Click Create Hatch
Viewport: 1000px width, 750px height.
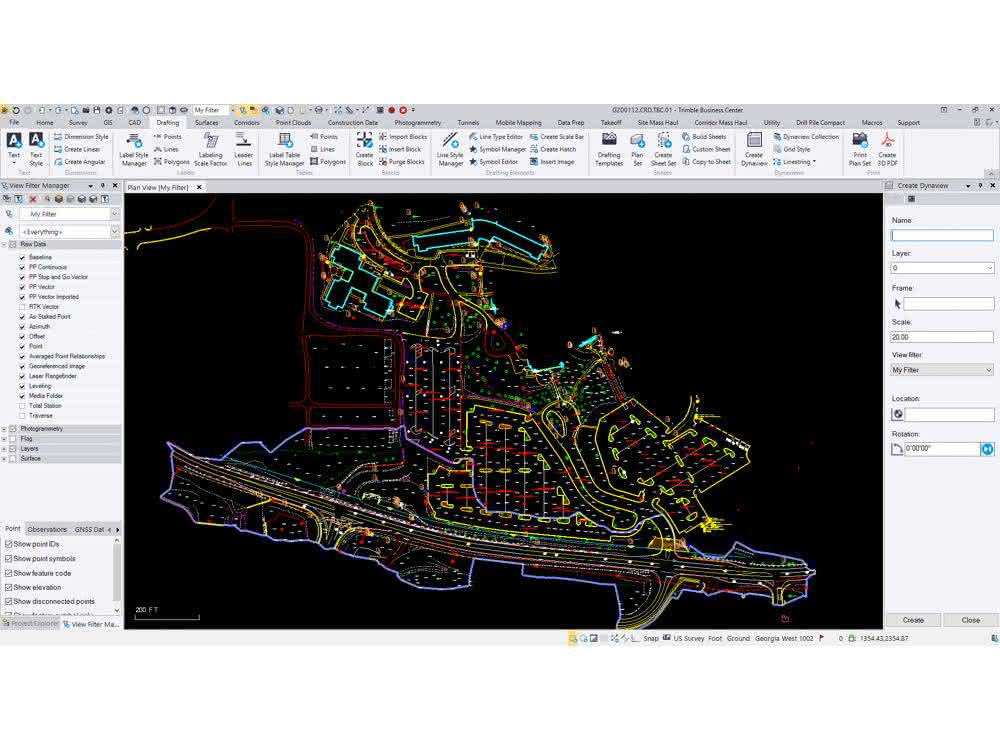point(553,149)
